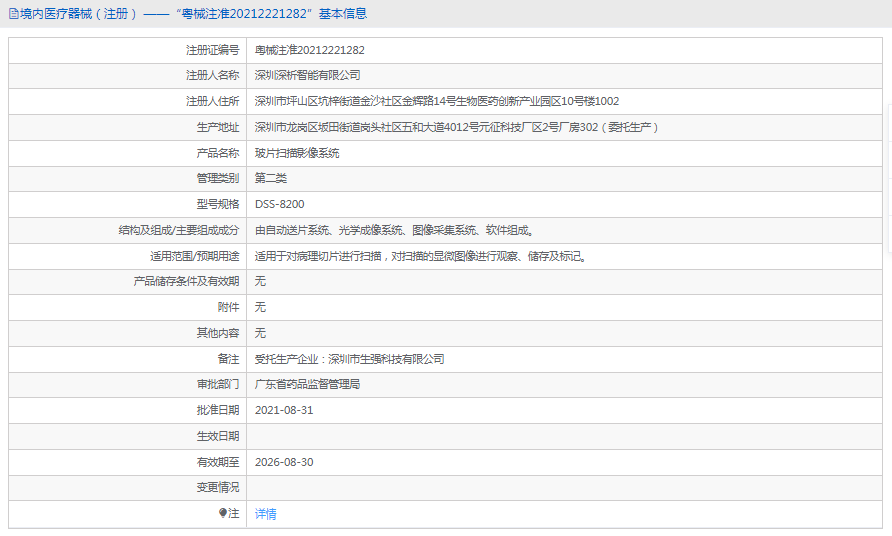Select registration number 粤械注准20212221282 cell
Viewport: 892px width, 536px height.
309,50
